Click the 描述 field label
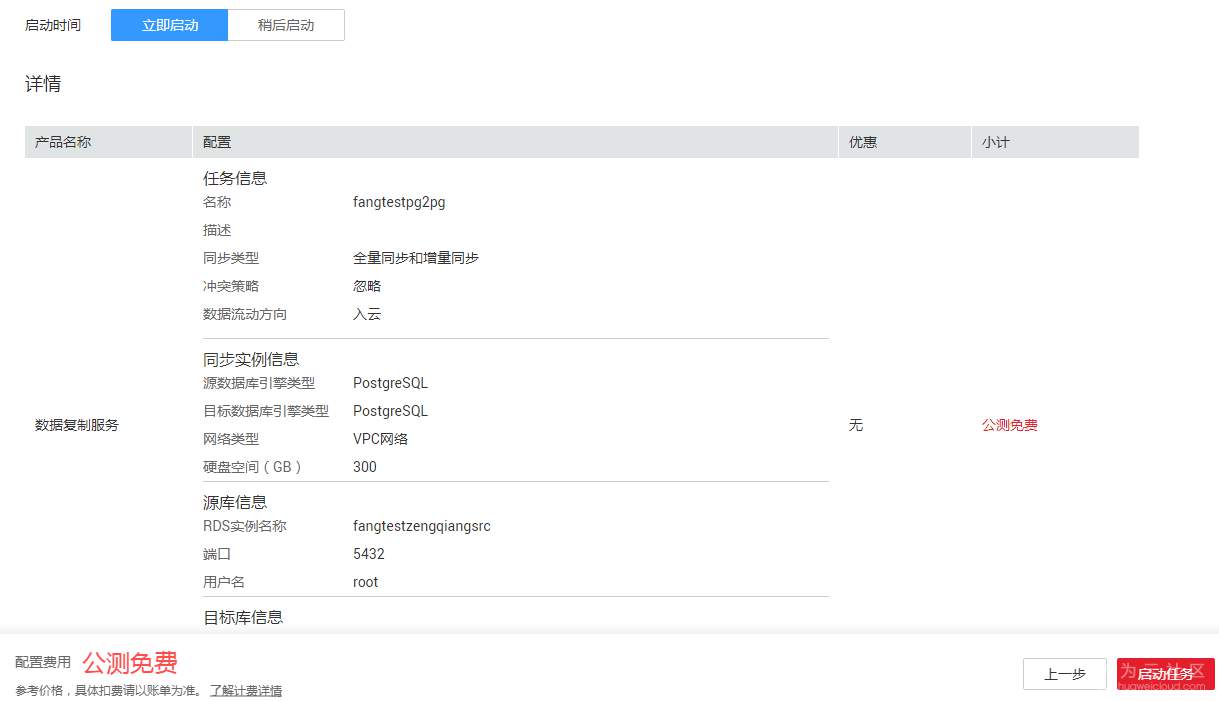Viewport: 1219px width, 701px height. (x=217, y=230)
